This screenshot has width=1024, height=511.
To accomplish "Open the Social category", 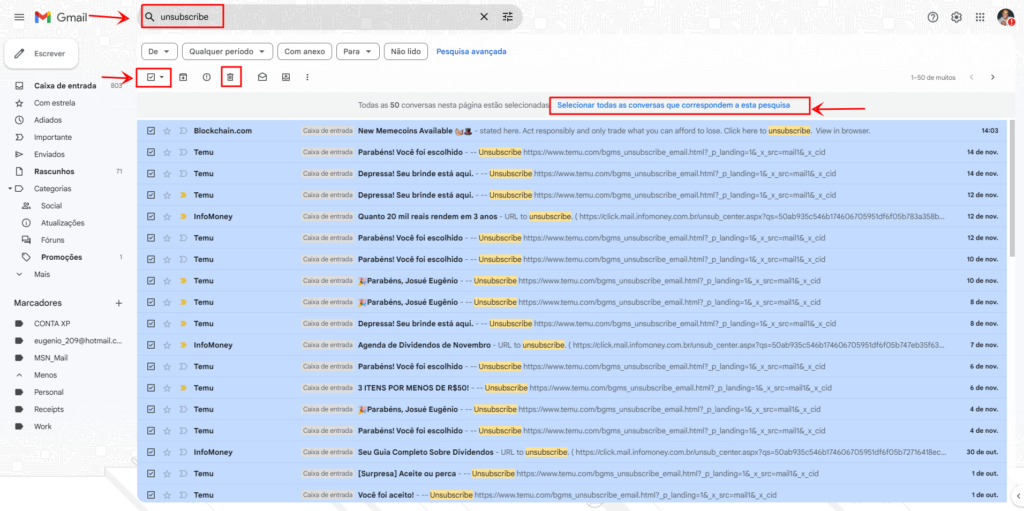I will point(51,206).
